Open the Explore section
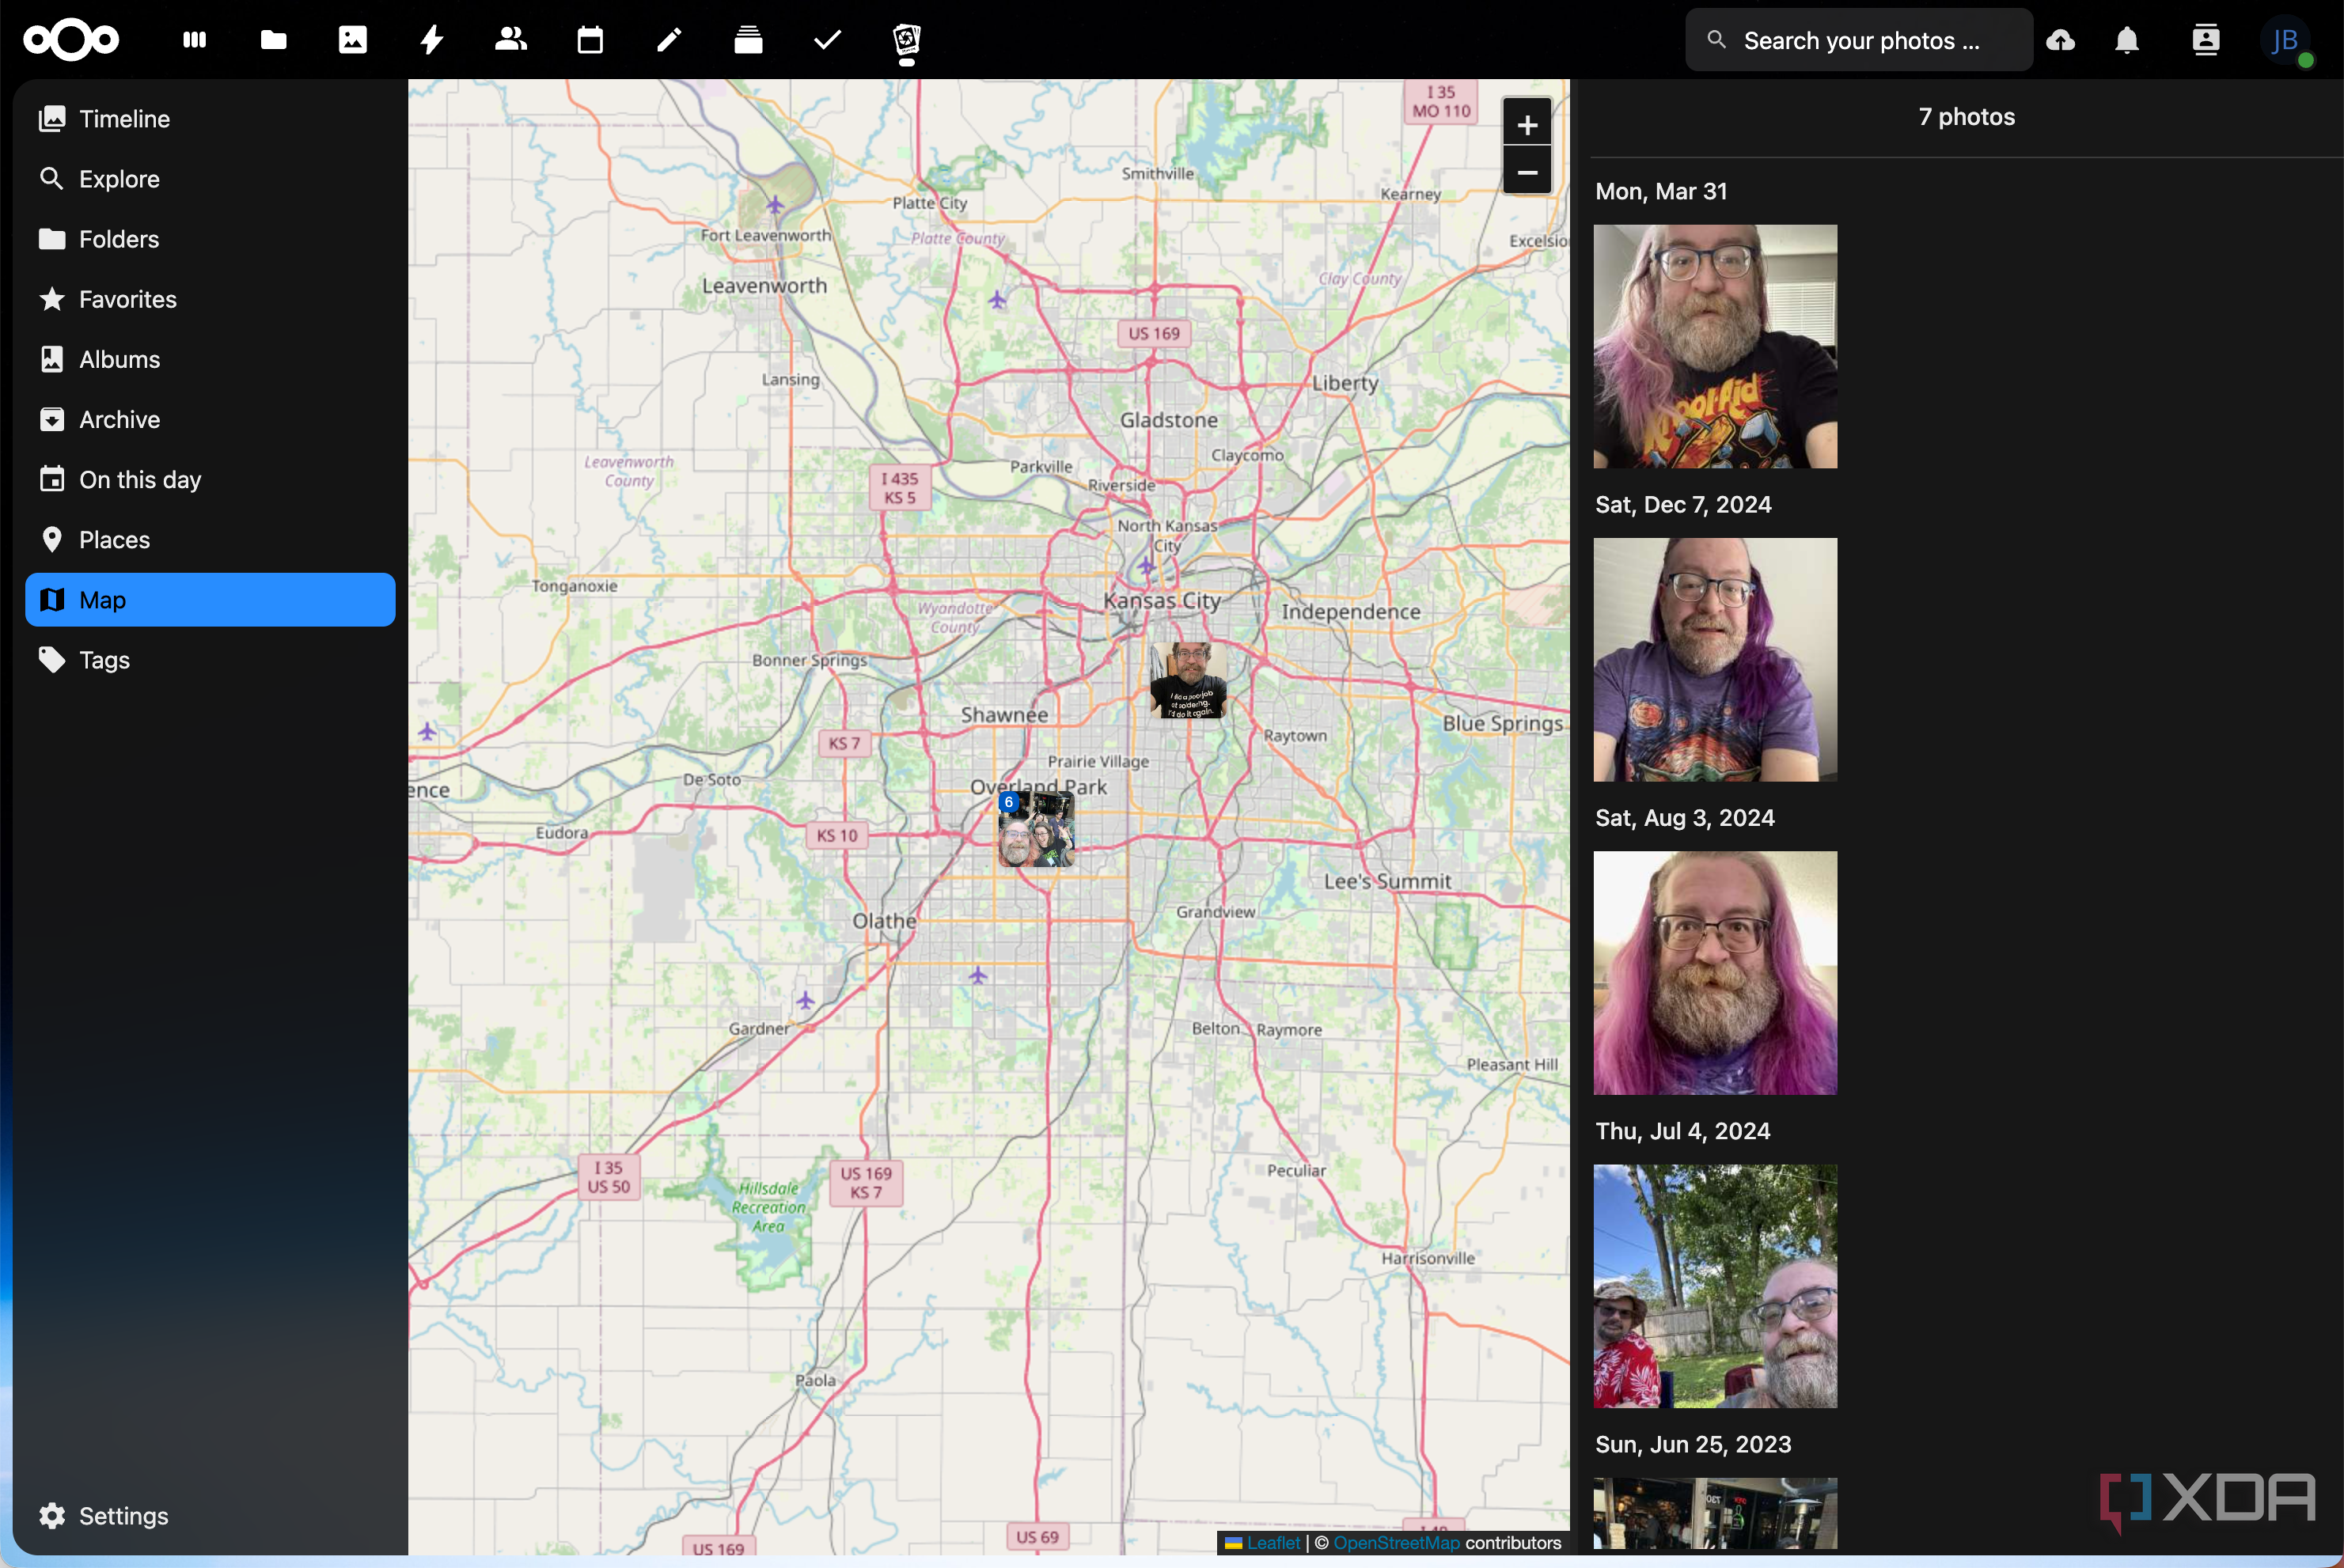Image resolution: width=2344 pixels, height=1568 pixels. click(210, 179)
